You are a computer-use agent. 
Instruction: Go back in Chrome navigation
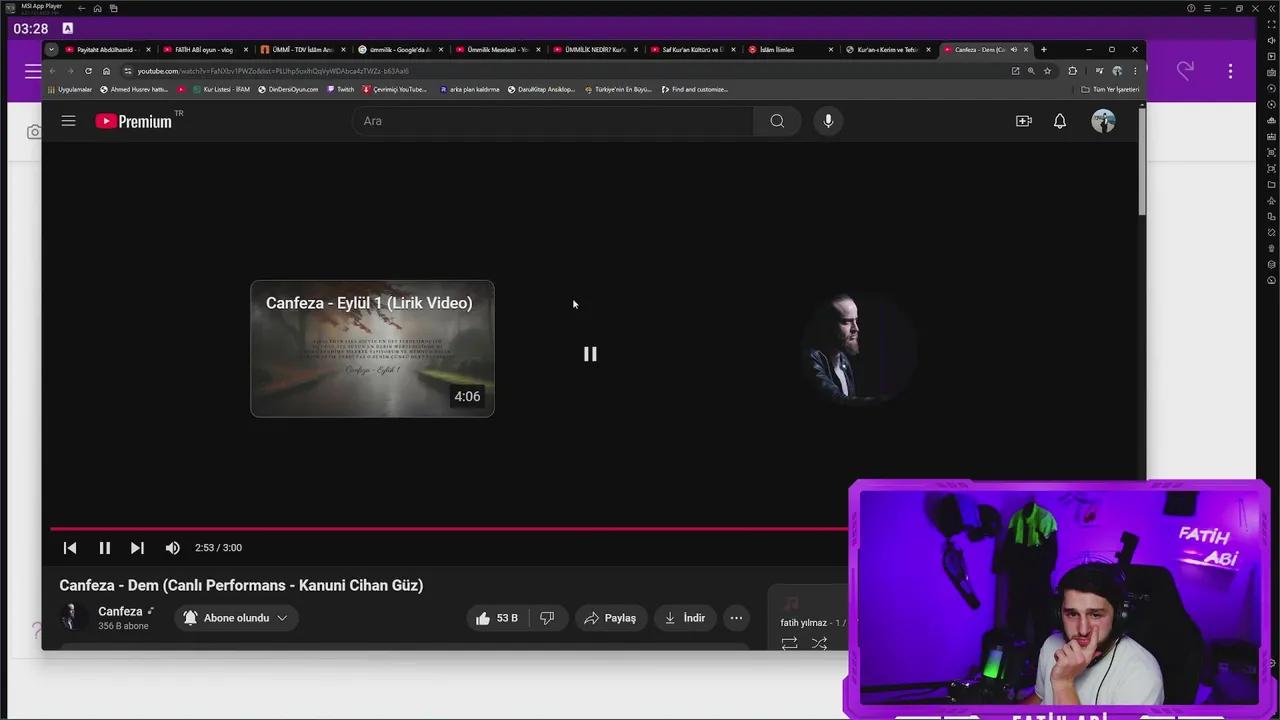point(52,71)
